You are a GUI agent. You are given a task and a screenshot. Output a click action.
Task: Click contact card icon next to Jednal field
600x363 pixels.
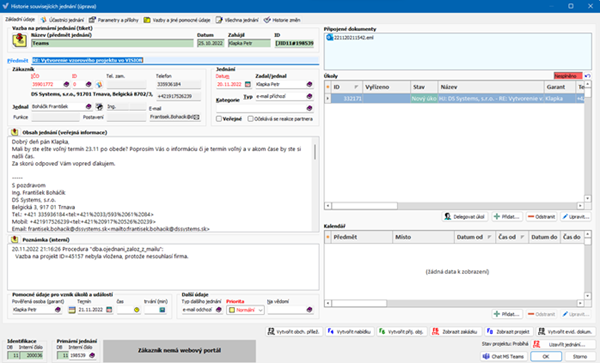[99, 106]
